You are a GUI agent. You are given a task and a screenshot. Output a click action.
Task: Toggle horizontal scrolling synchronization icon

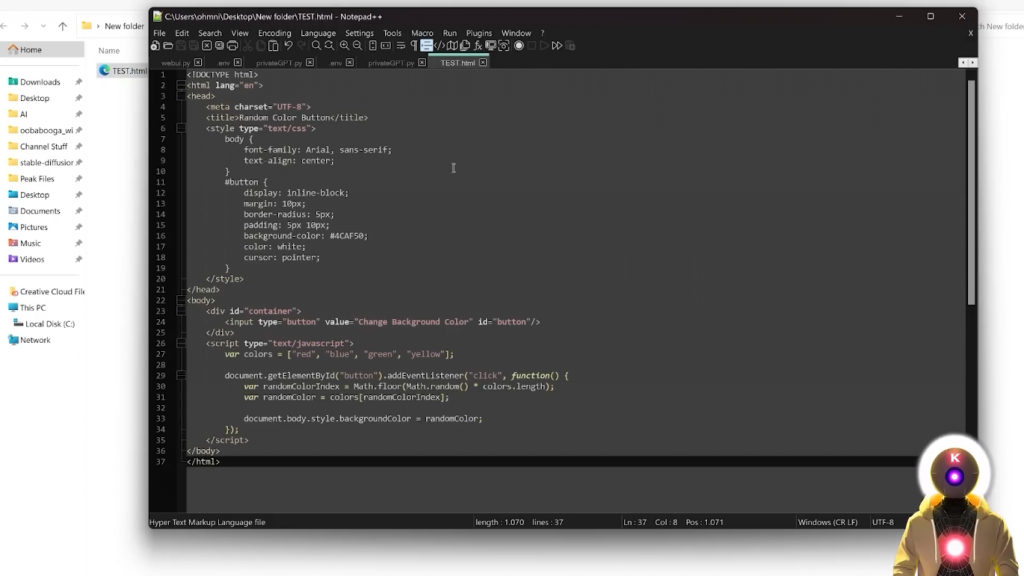(386, 46)
